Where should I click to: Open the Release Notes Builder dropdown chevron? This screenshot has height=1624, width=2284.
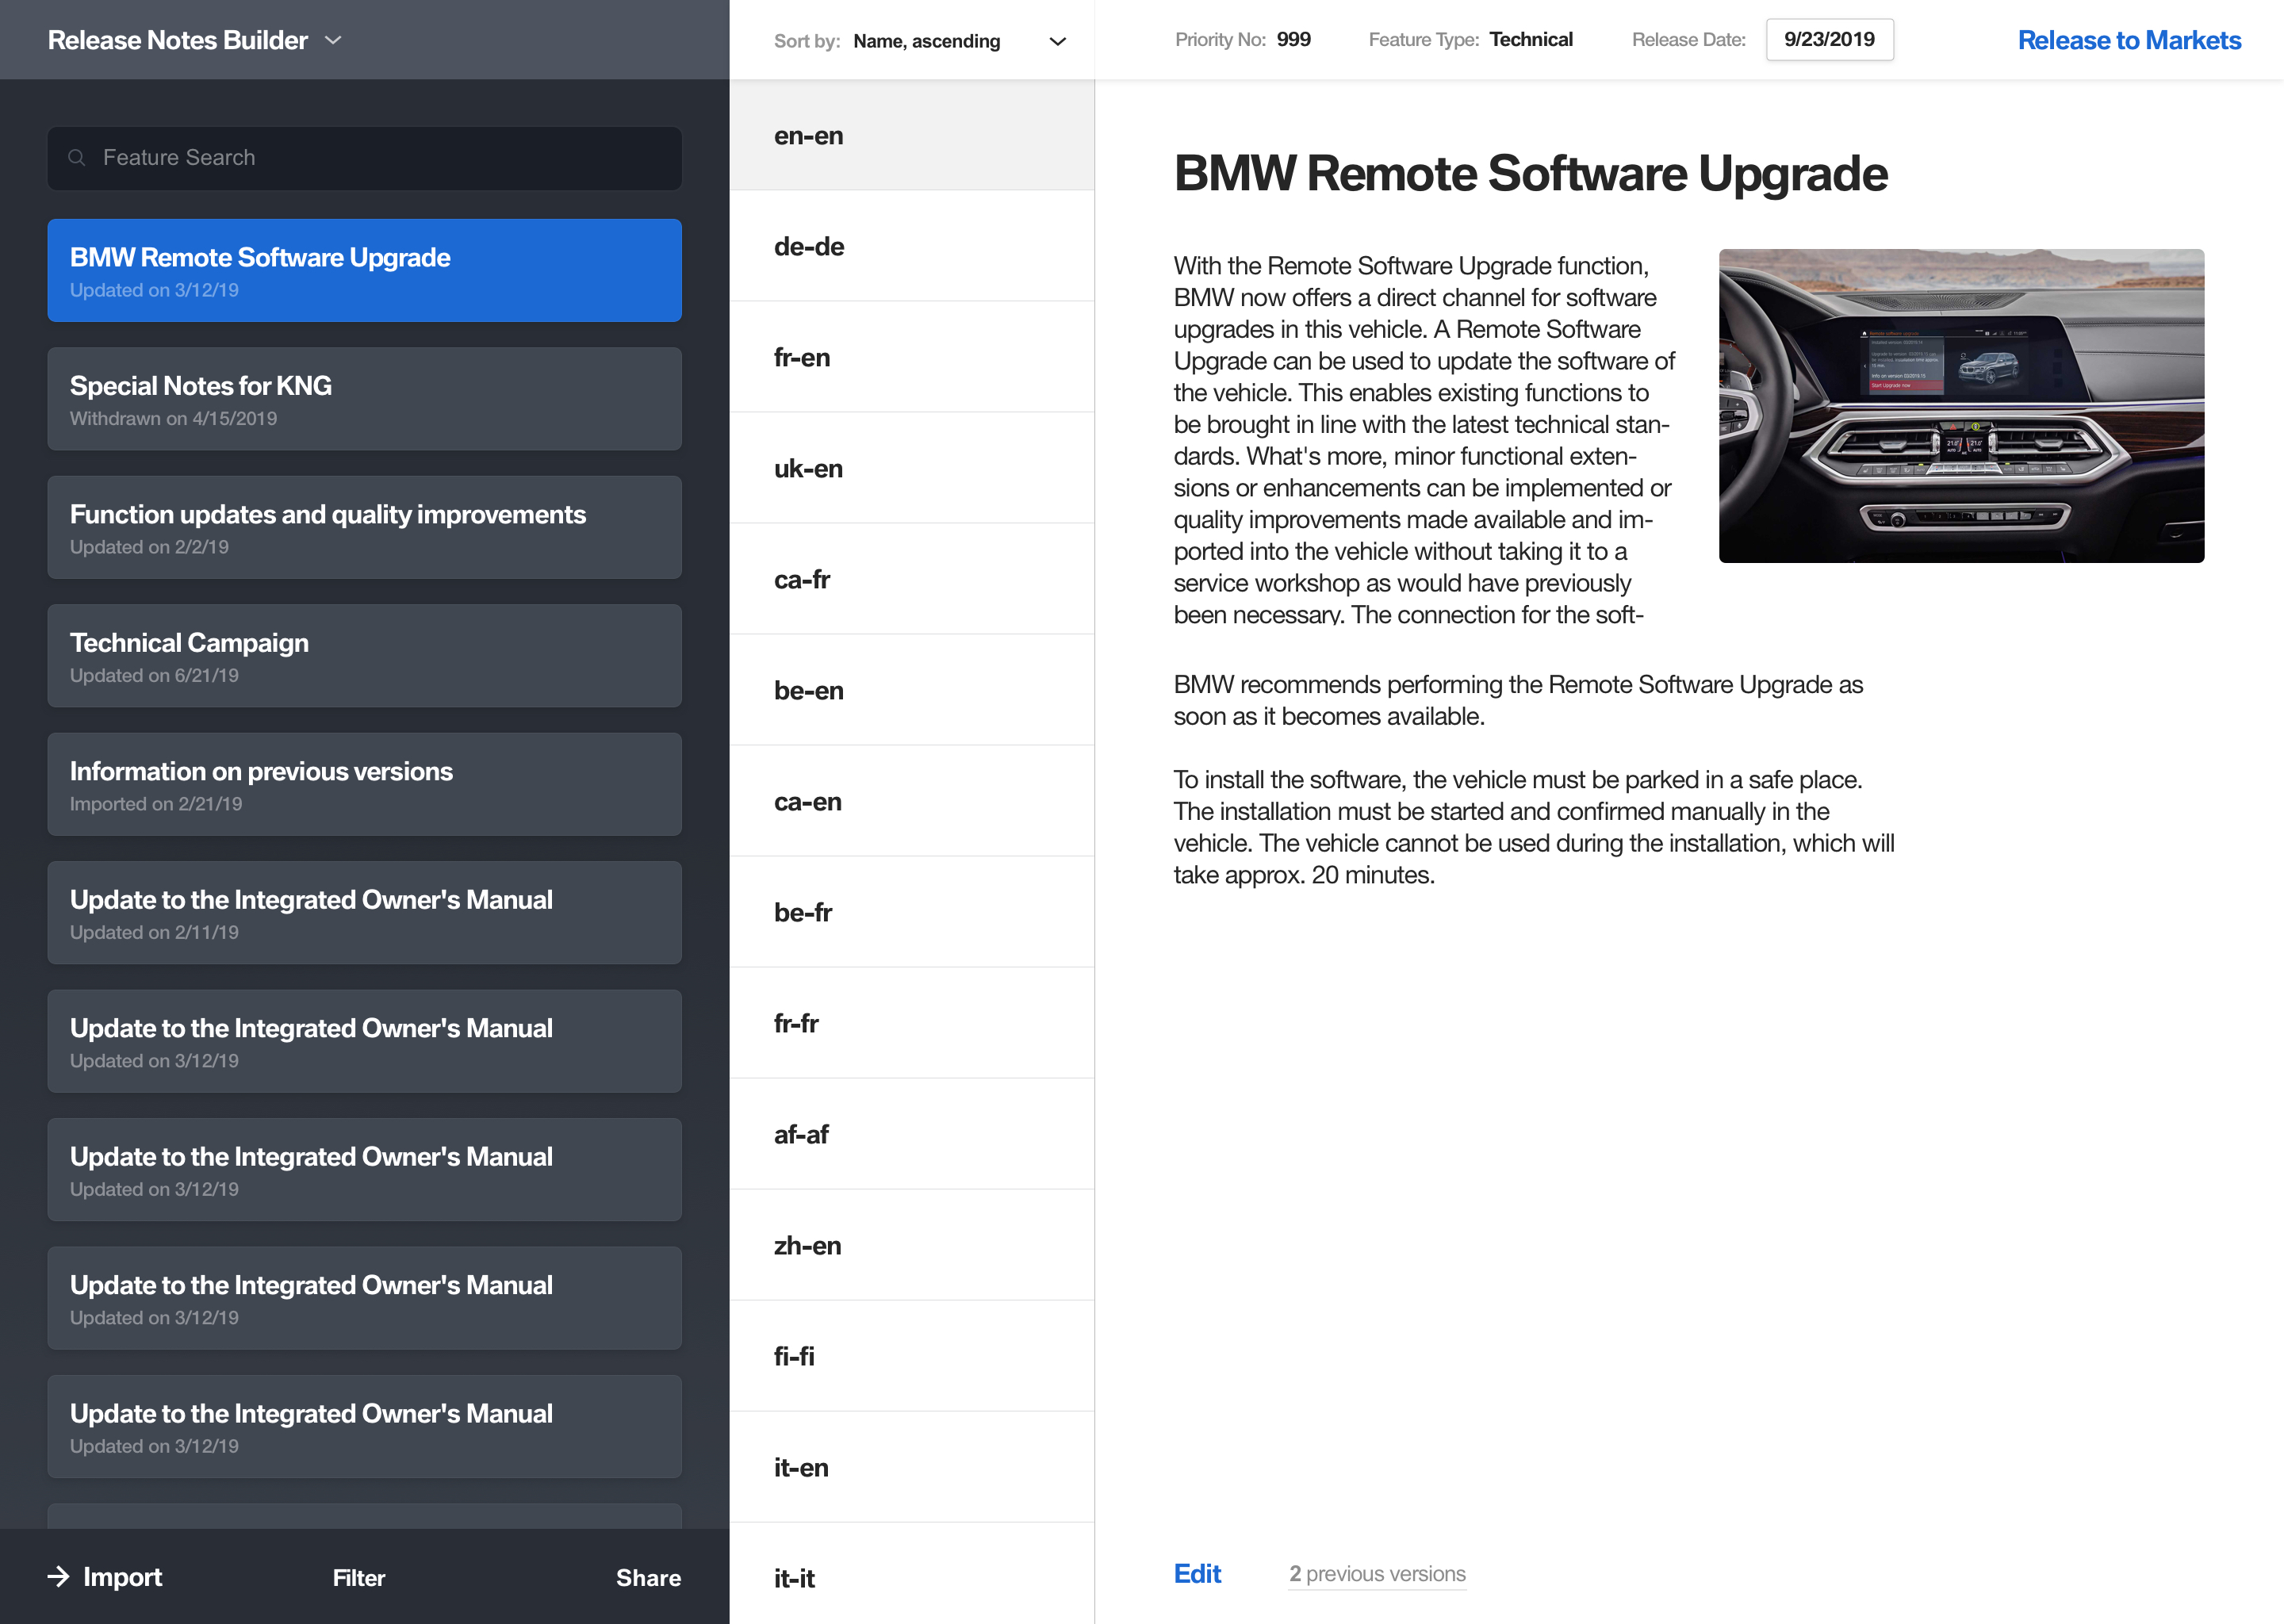coord(334,40)
